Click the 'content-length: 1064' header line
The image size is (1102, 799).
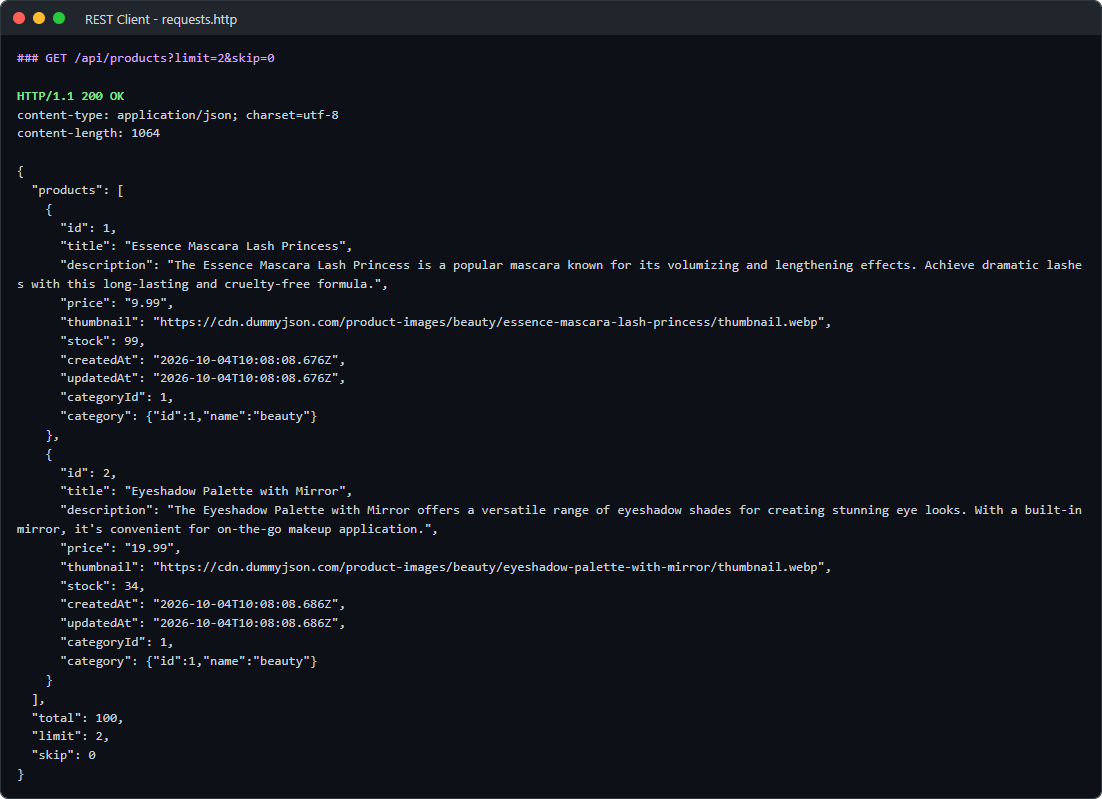click(89, 134)
